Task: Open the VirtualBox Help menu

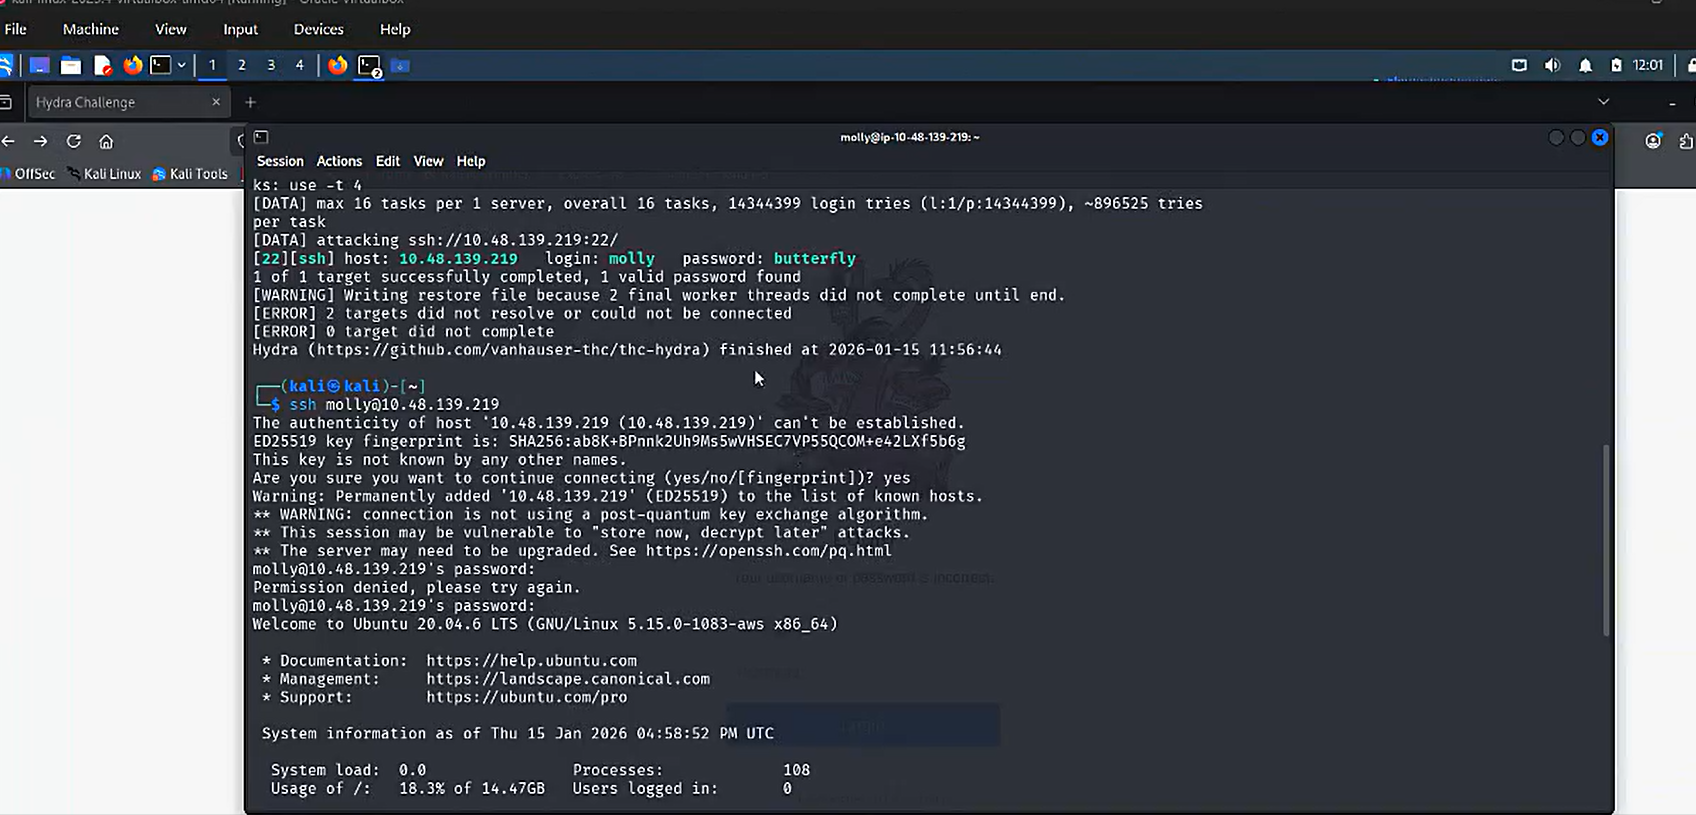Action: point(395,29)
